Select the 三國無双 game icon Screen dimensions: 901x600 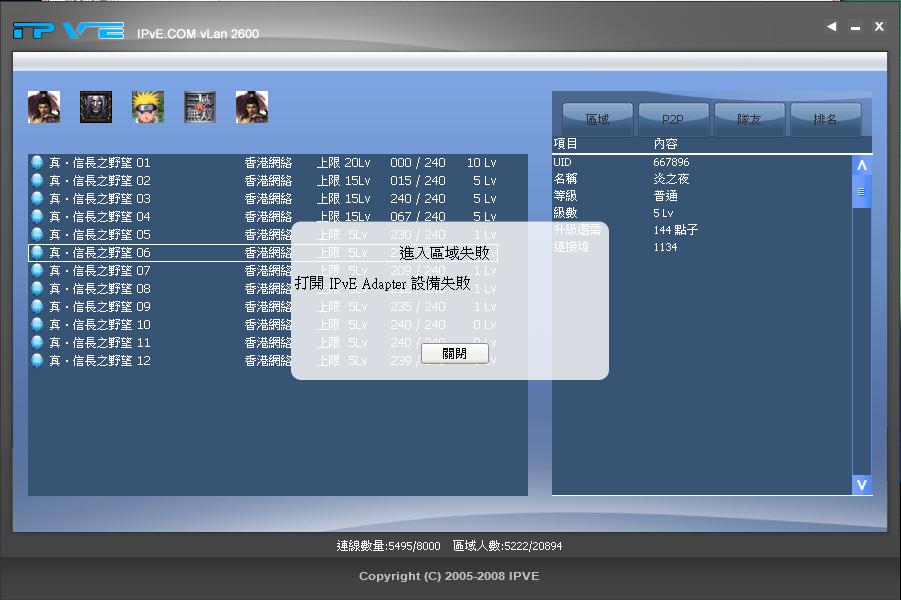point(200,107)
